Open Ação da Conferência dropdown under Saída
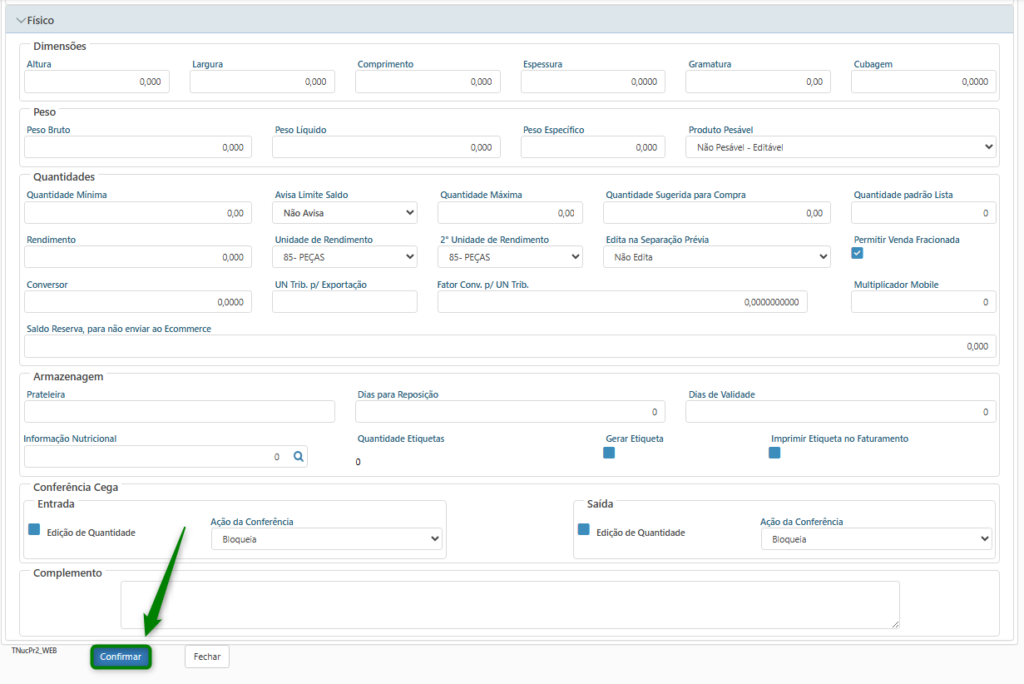This screenshot has height=684, width=1024. coord(876,539)
